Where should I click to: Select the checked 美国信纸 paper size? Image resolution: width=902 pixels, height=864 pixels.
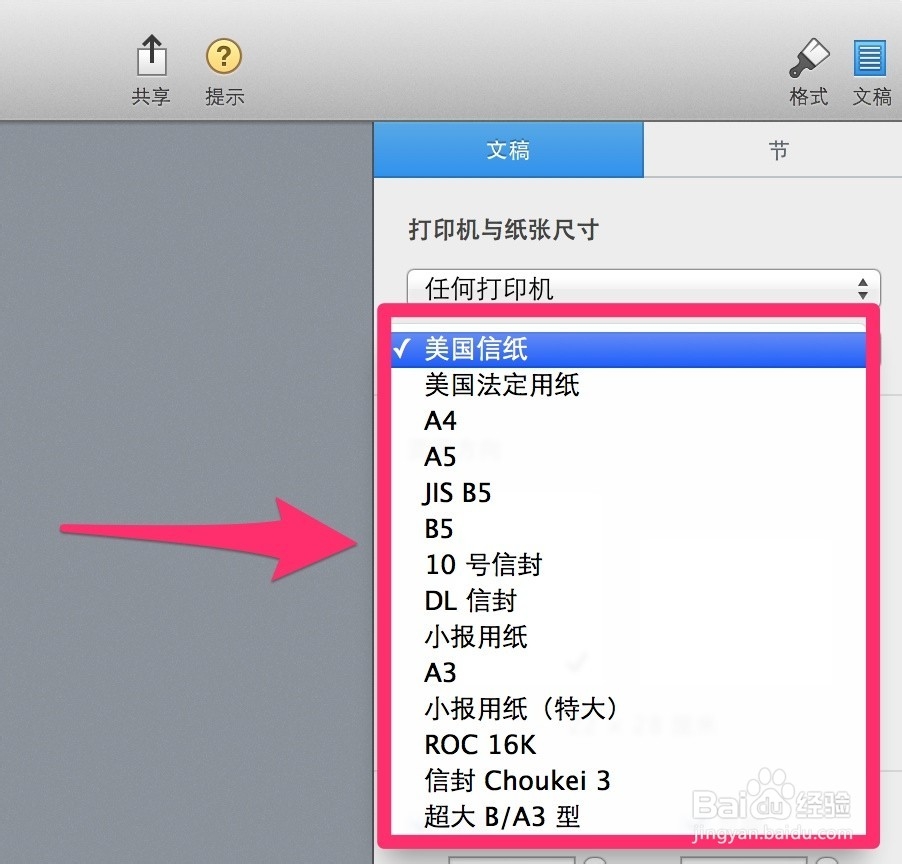[628, 349]
